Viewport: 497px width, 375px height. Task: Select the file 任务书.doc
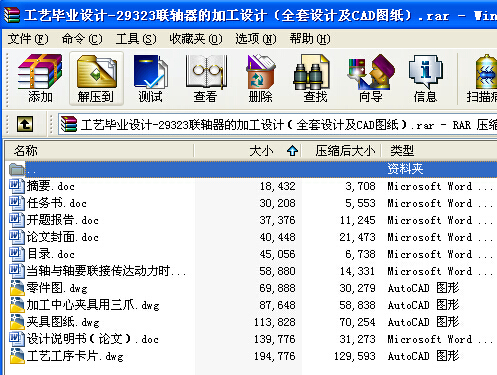tap(57, 203)
